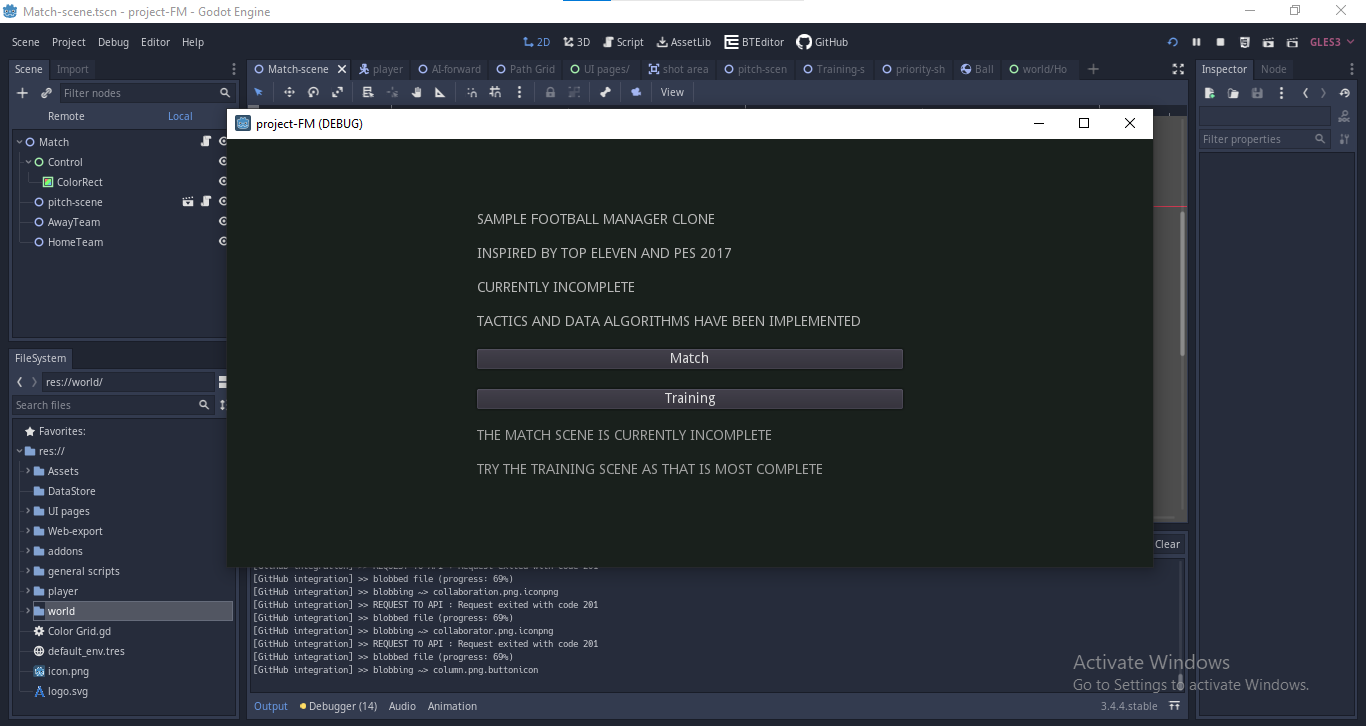
Task: Switch to the Training-s scene tab
Action: pos(833,69)
